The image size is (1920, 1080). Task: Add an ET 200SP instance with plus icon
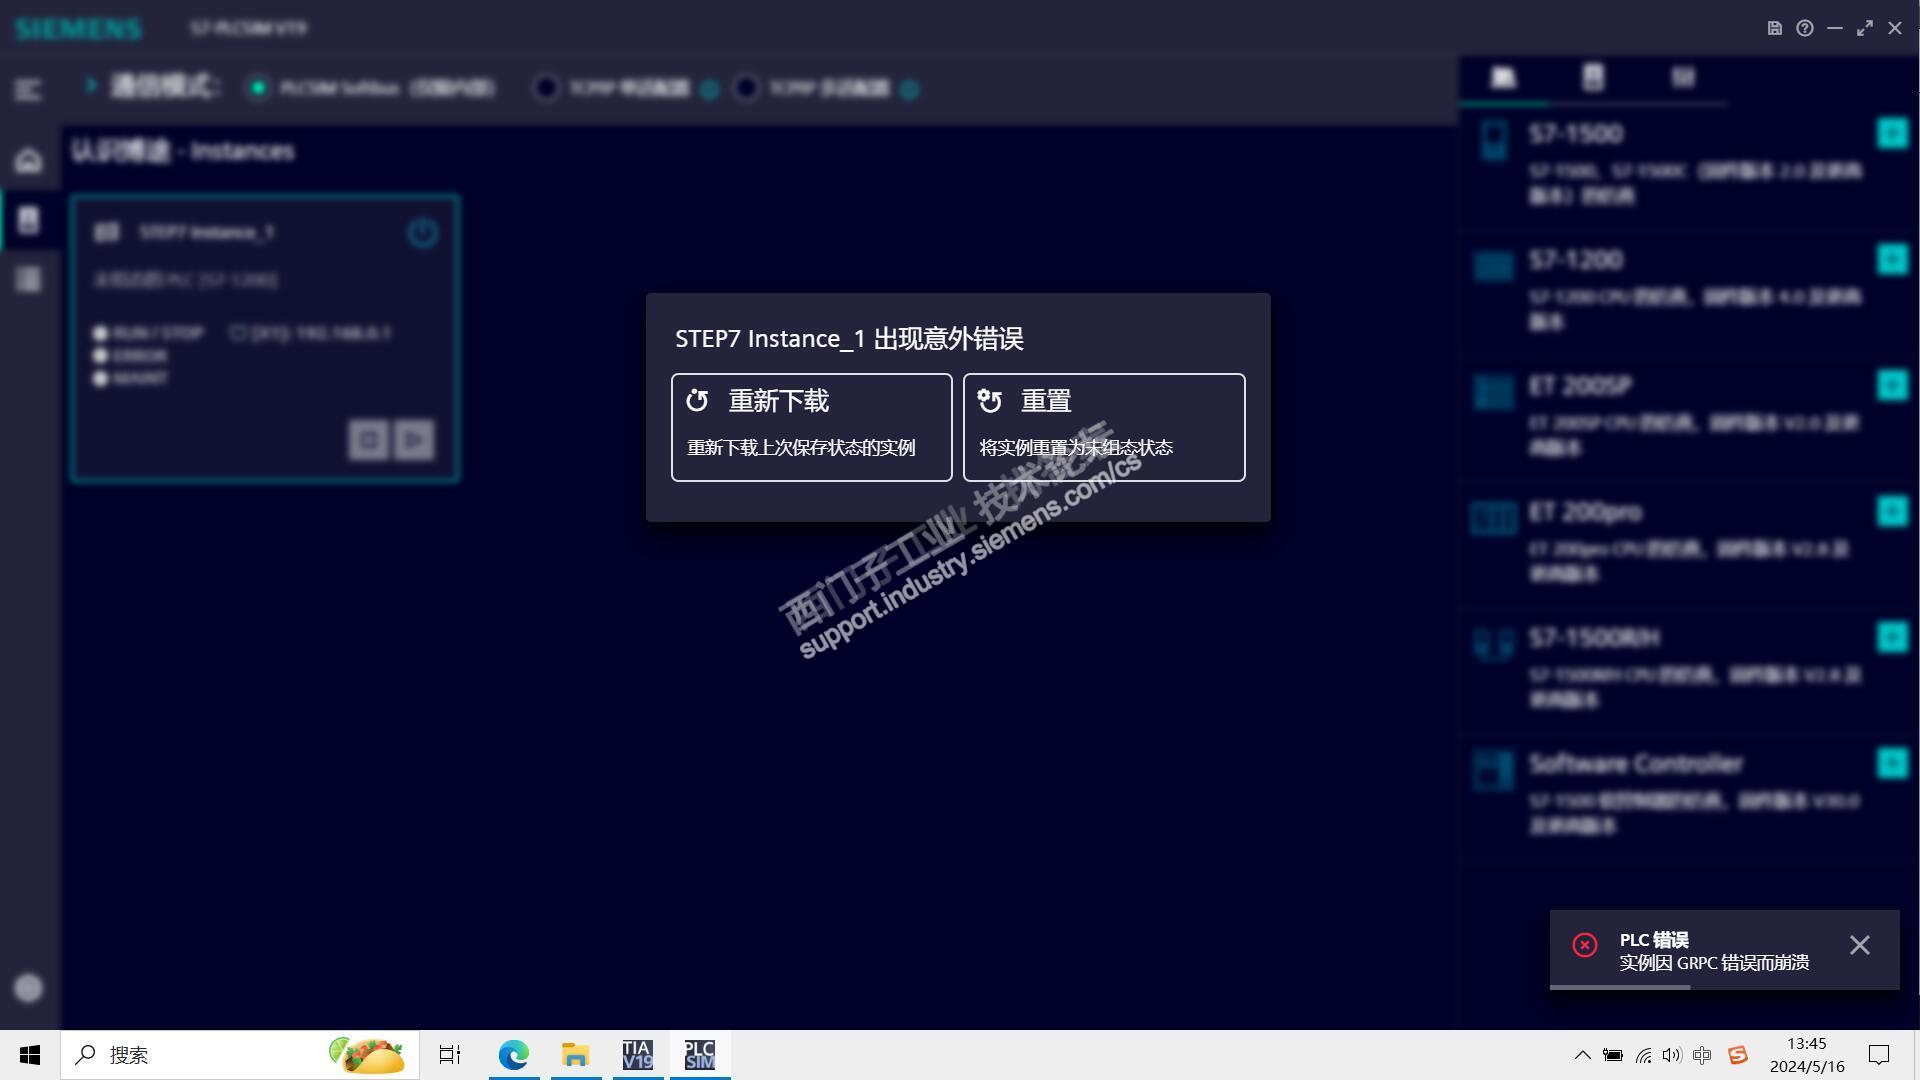click(1891, 385)
